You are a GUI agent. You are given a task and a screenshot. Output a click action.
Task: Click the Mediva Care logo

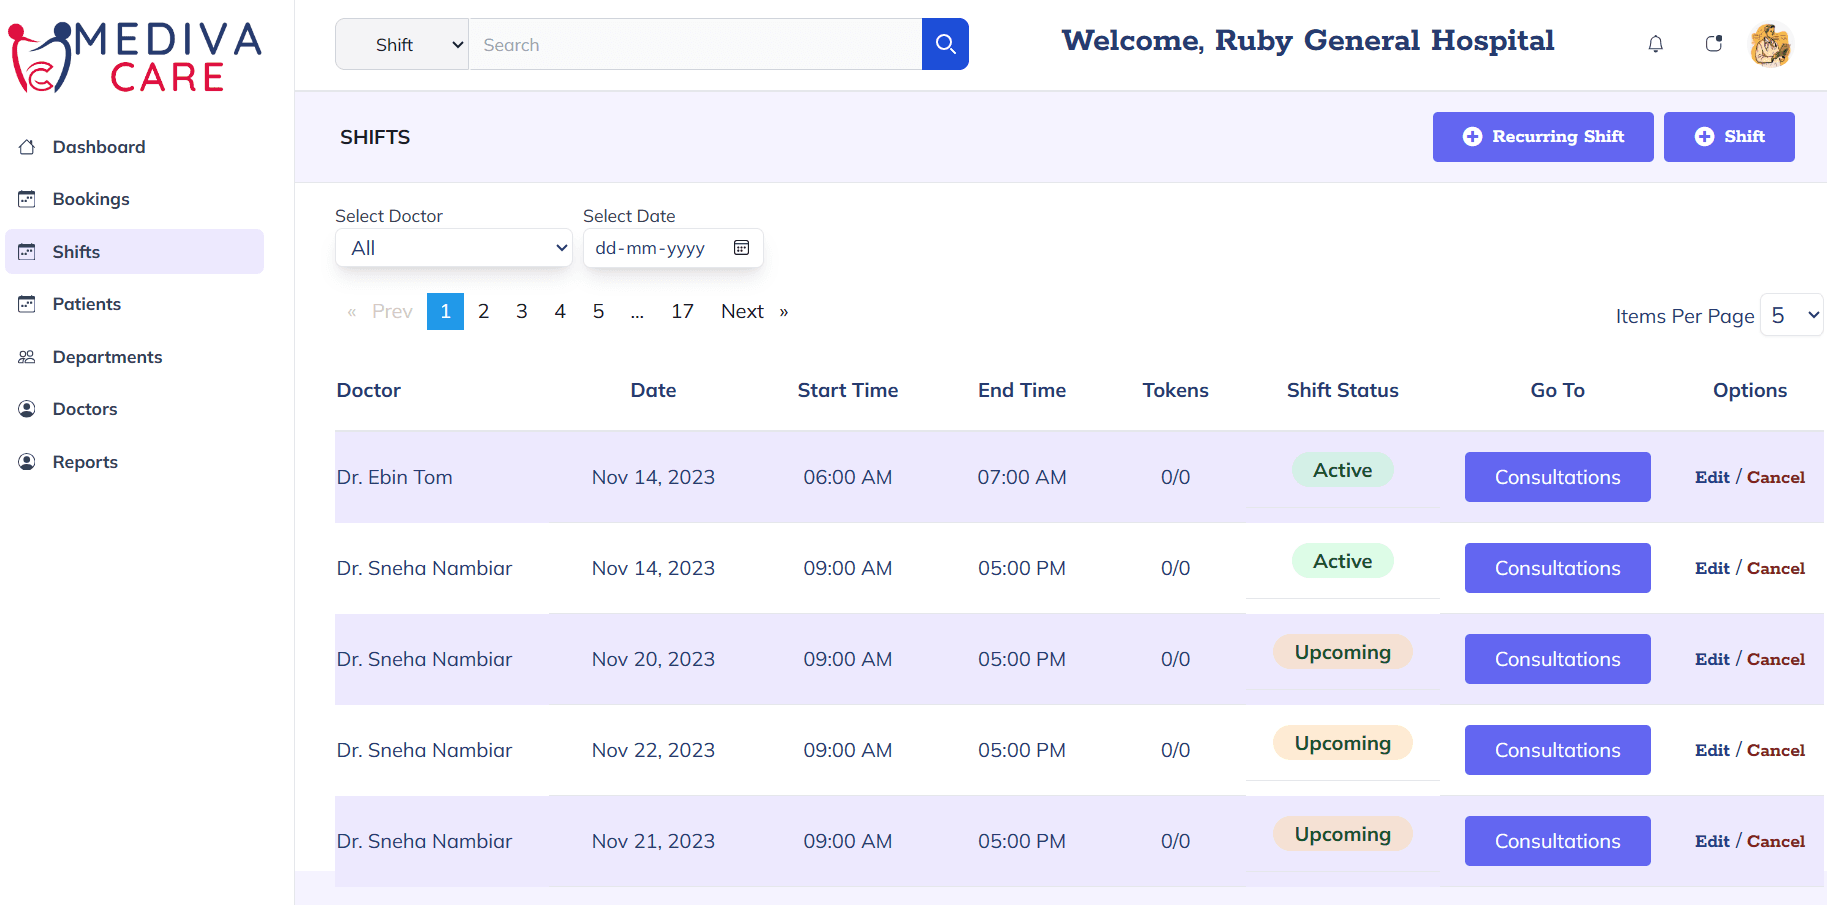tap(134, 55)
